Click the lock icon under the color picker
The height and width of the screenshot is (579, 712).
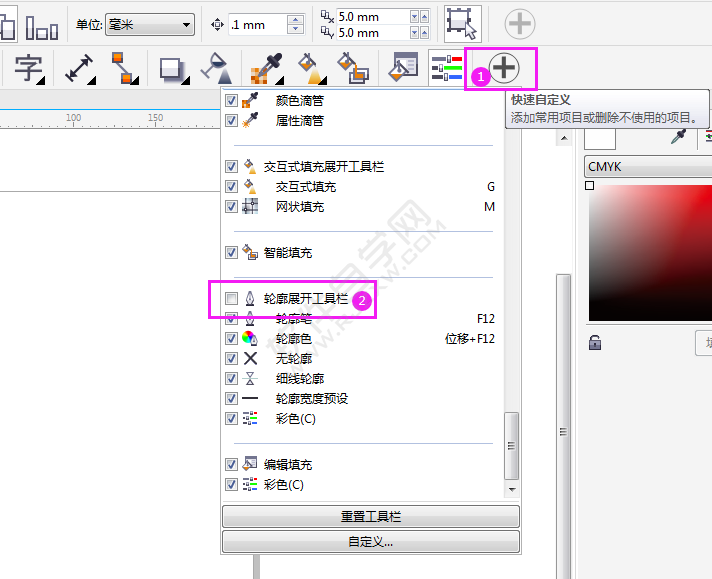click(595, 342)
